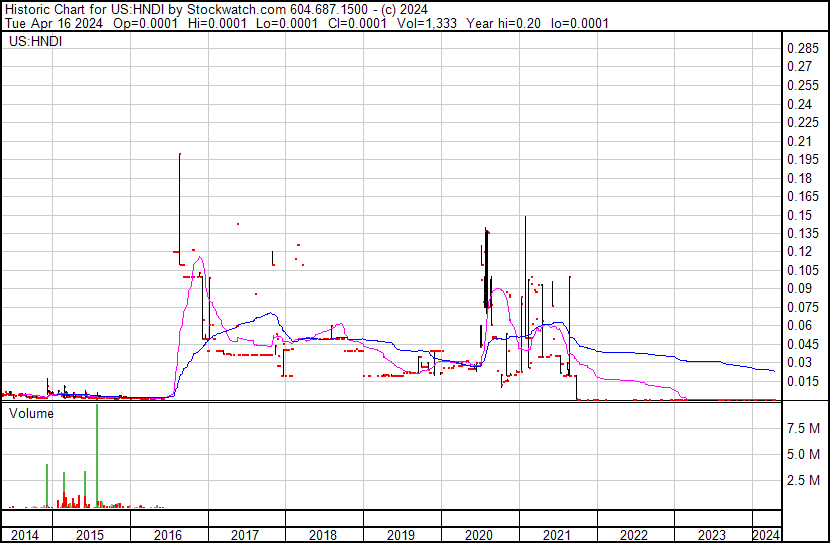Select the 2015 year on time axis
Viewport: 830px width, 543px height.
(x=91, y=535)
